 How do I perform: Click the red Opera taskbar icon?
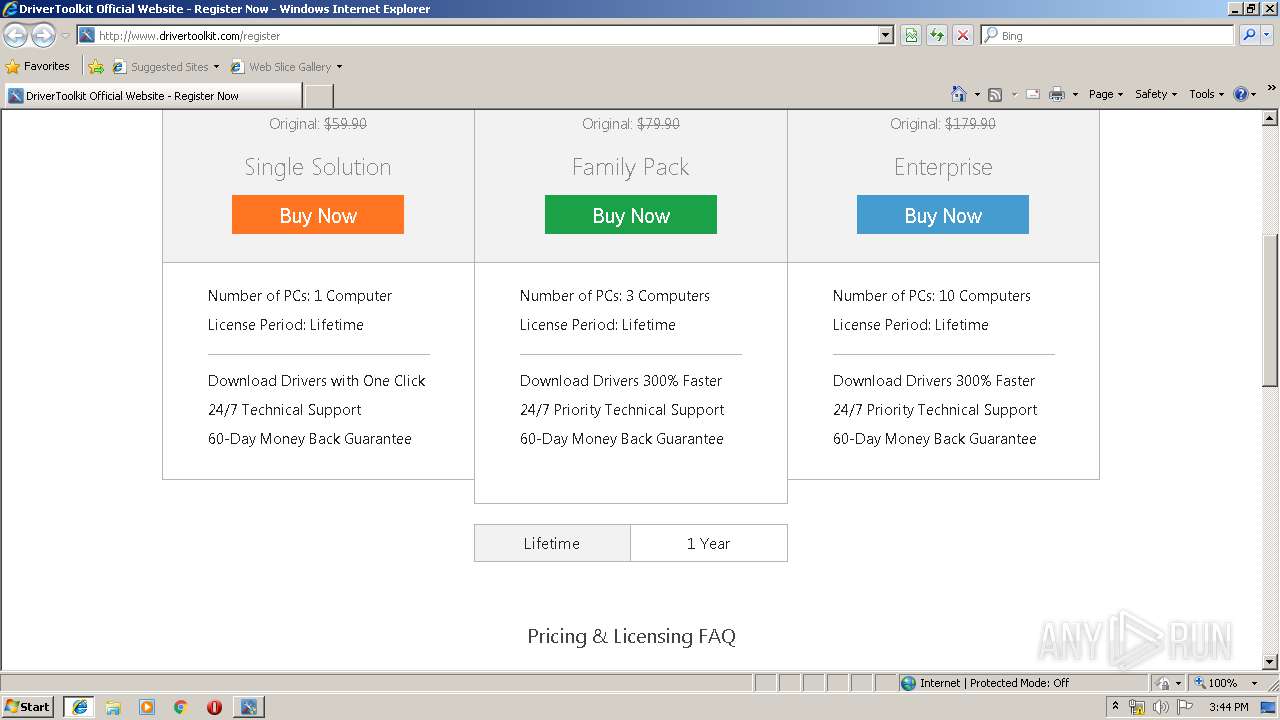(x=214, y=707)
